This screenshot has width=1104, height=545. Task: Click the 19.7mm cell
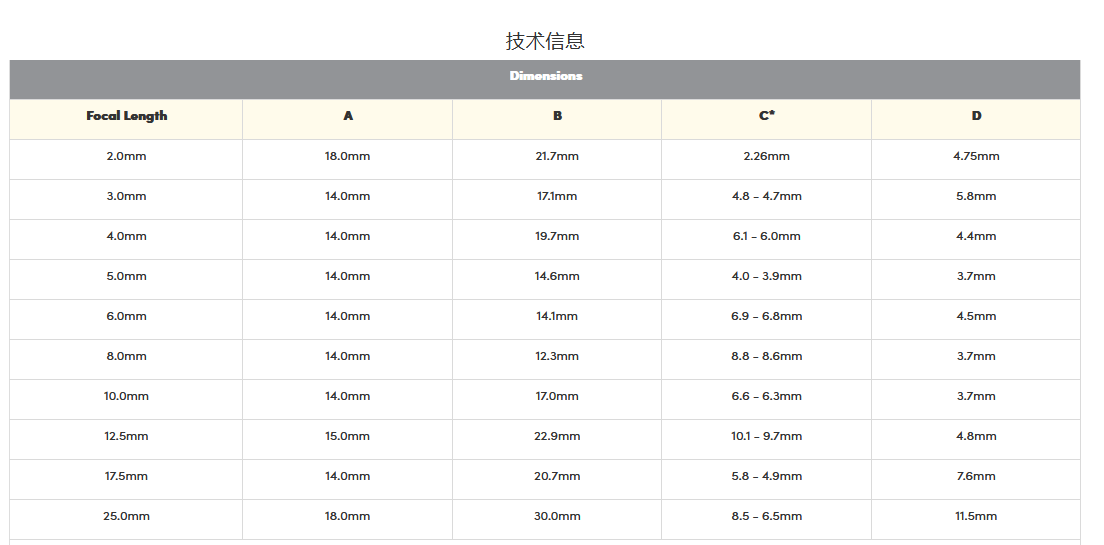point(557,236)
